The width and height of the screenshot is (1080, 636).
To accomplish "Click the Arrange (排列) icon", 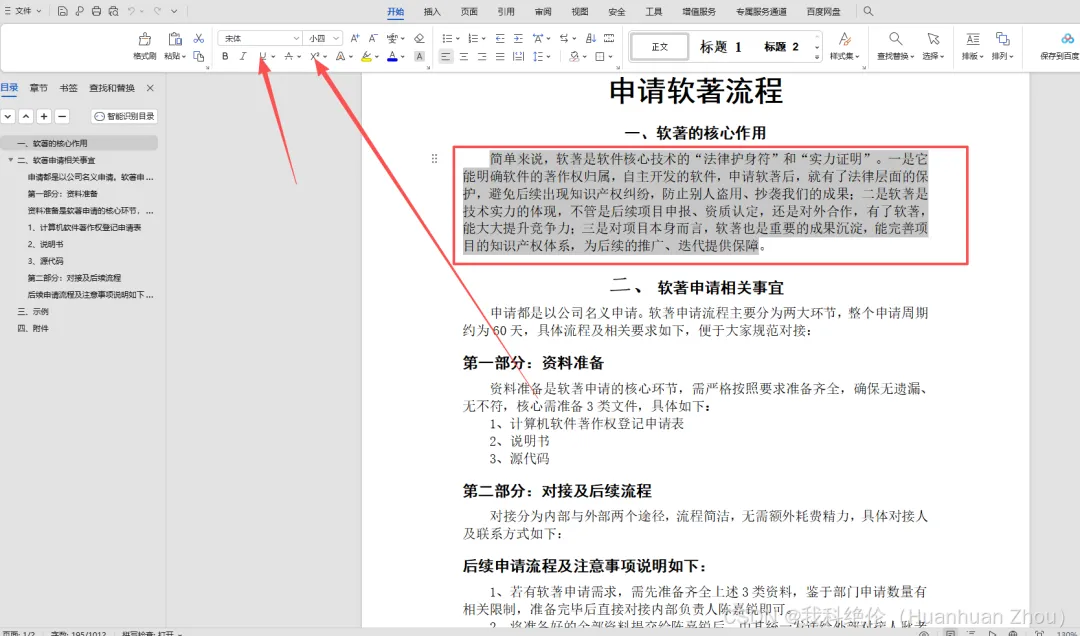I will (x=1002, y=39).
